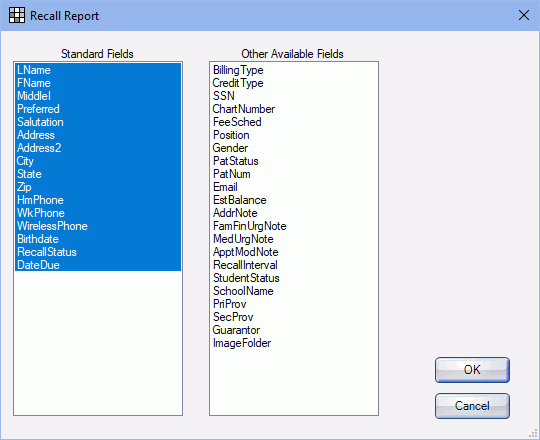
Task: Select MiddleI field
Action: tap(98, 96)
